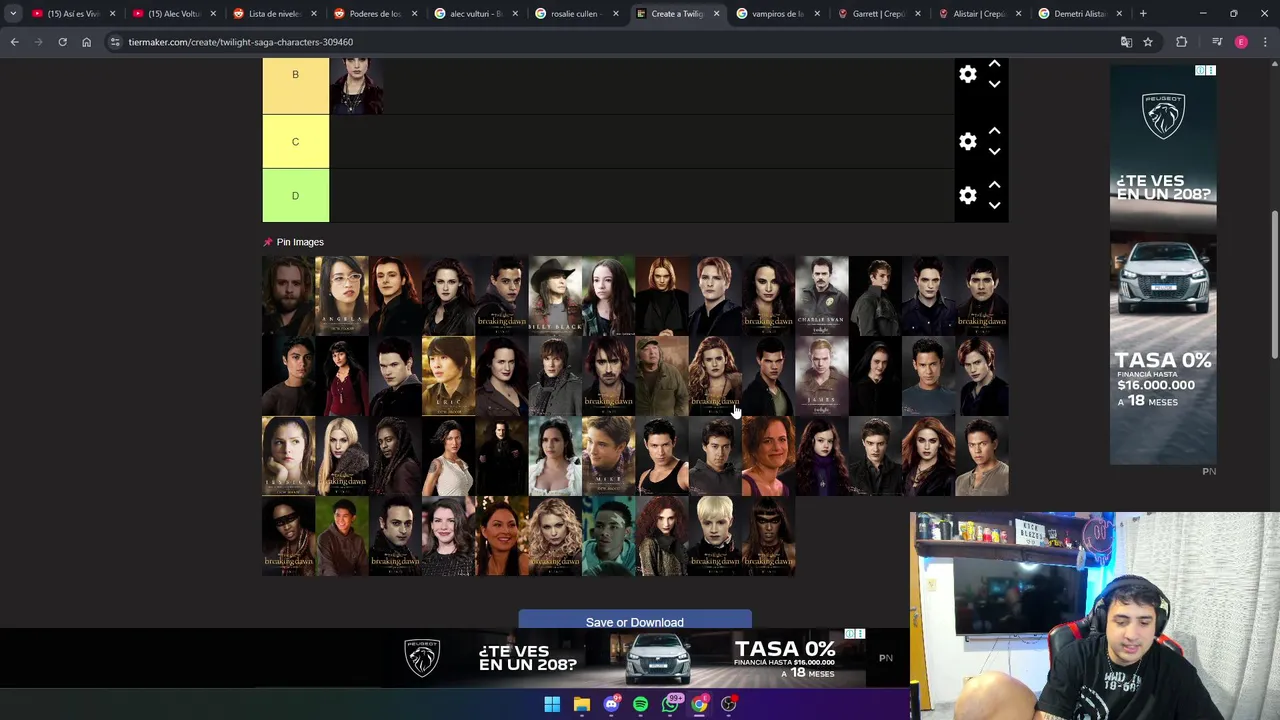Open OBS Studio from the taskbar
The image size is (1280, 720).
[x=729, y=704]
